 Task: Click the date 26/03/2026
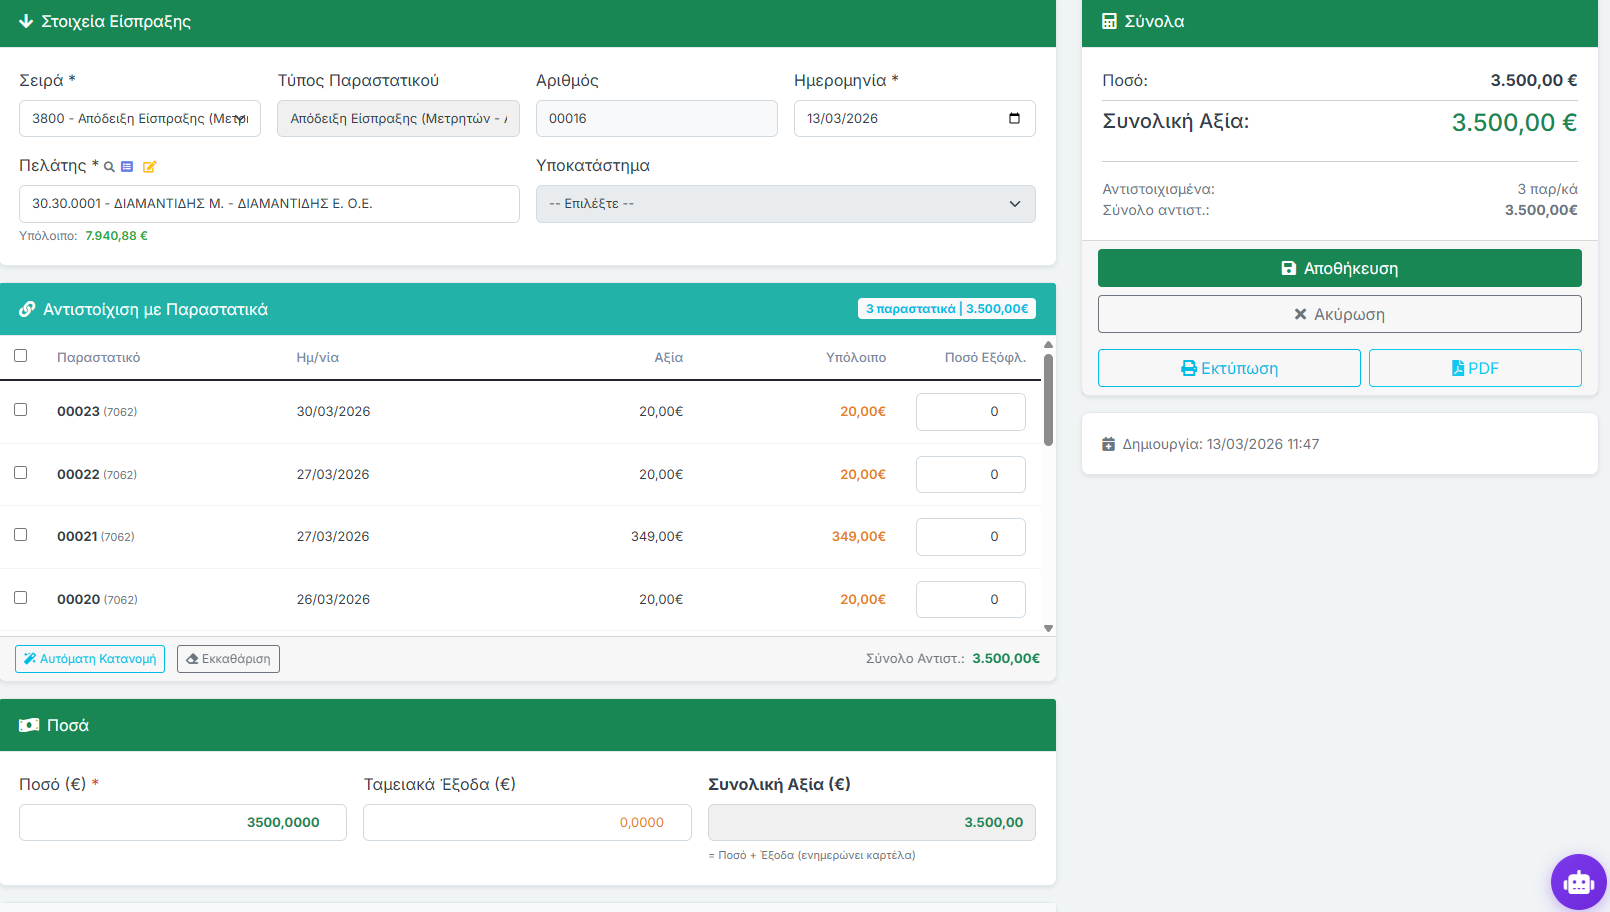click(x=333, y=599)
